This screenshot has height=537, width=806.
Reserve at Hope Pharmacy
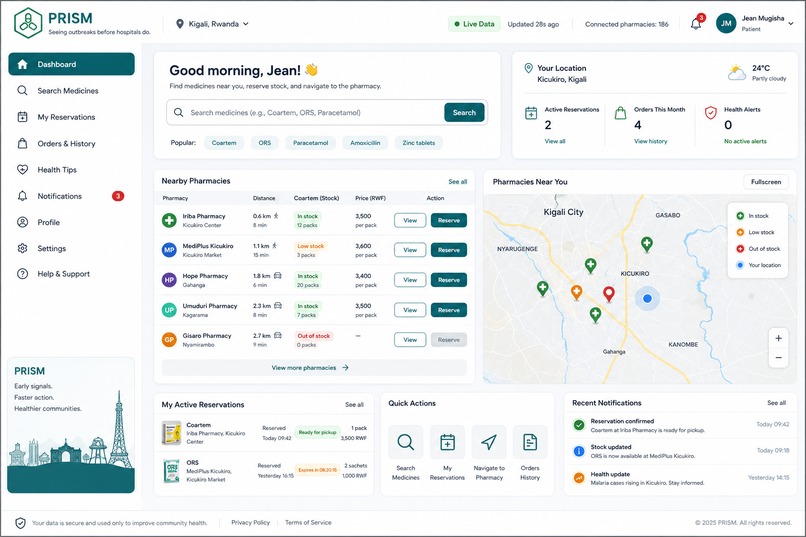(449, 280)
